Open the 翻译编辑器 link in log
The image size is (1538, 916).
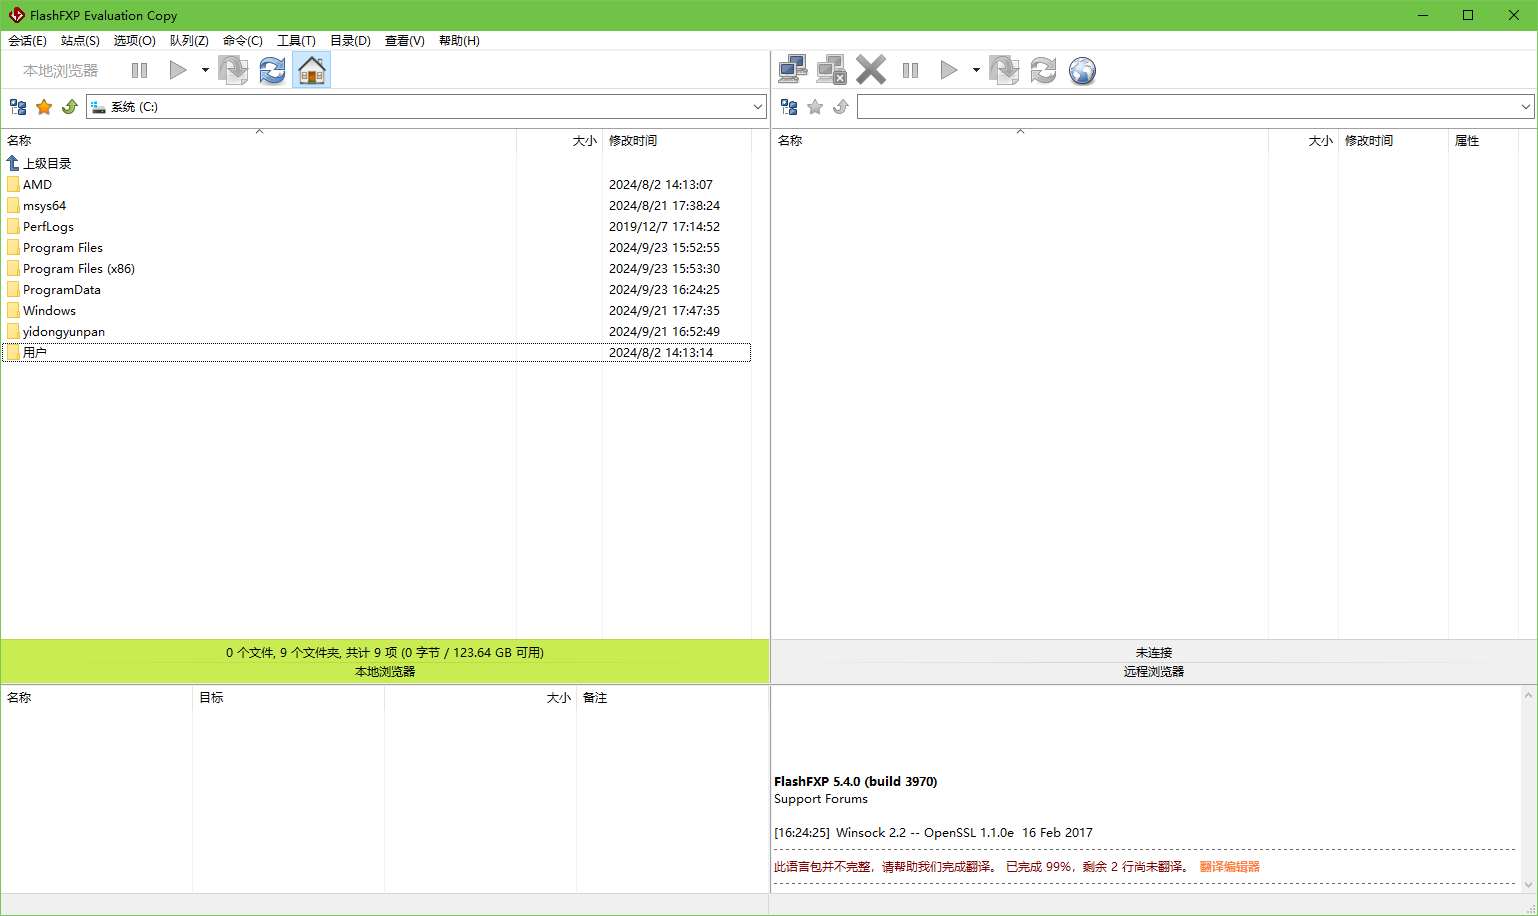coord(1229,867)
